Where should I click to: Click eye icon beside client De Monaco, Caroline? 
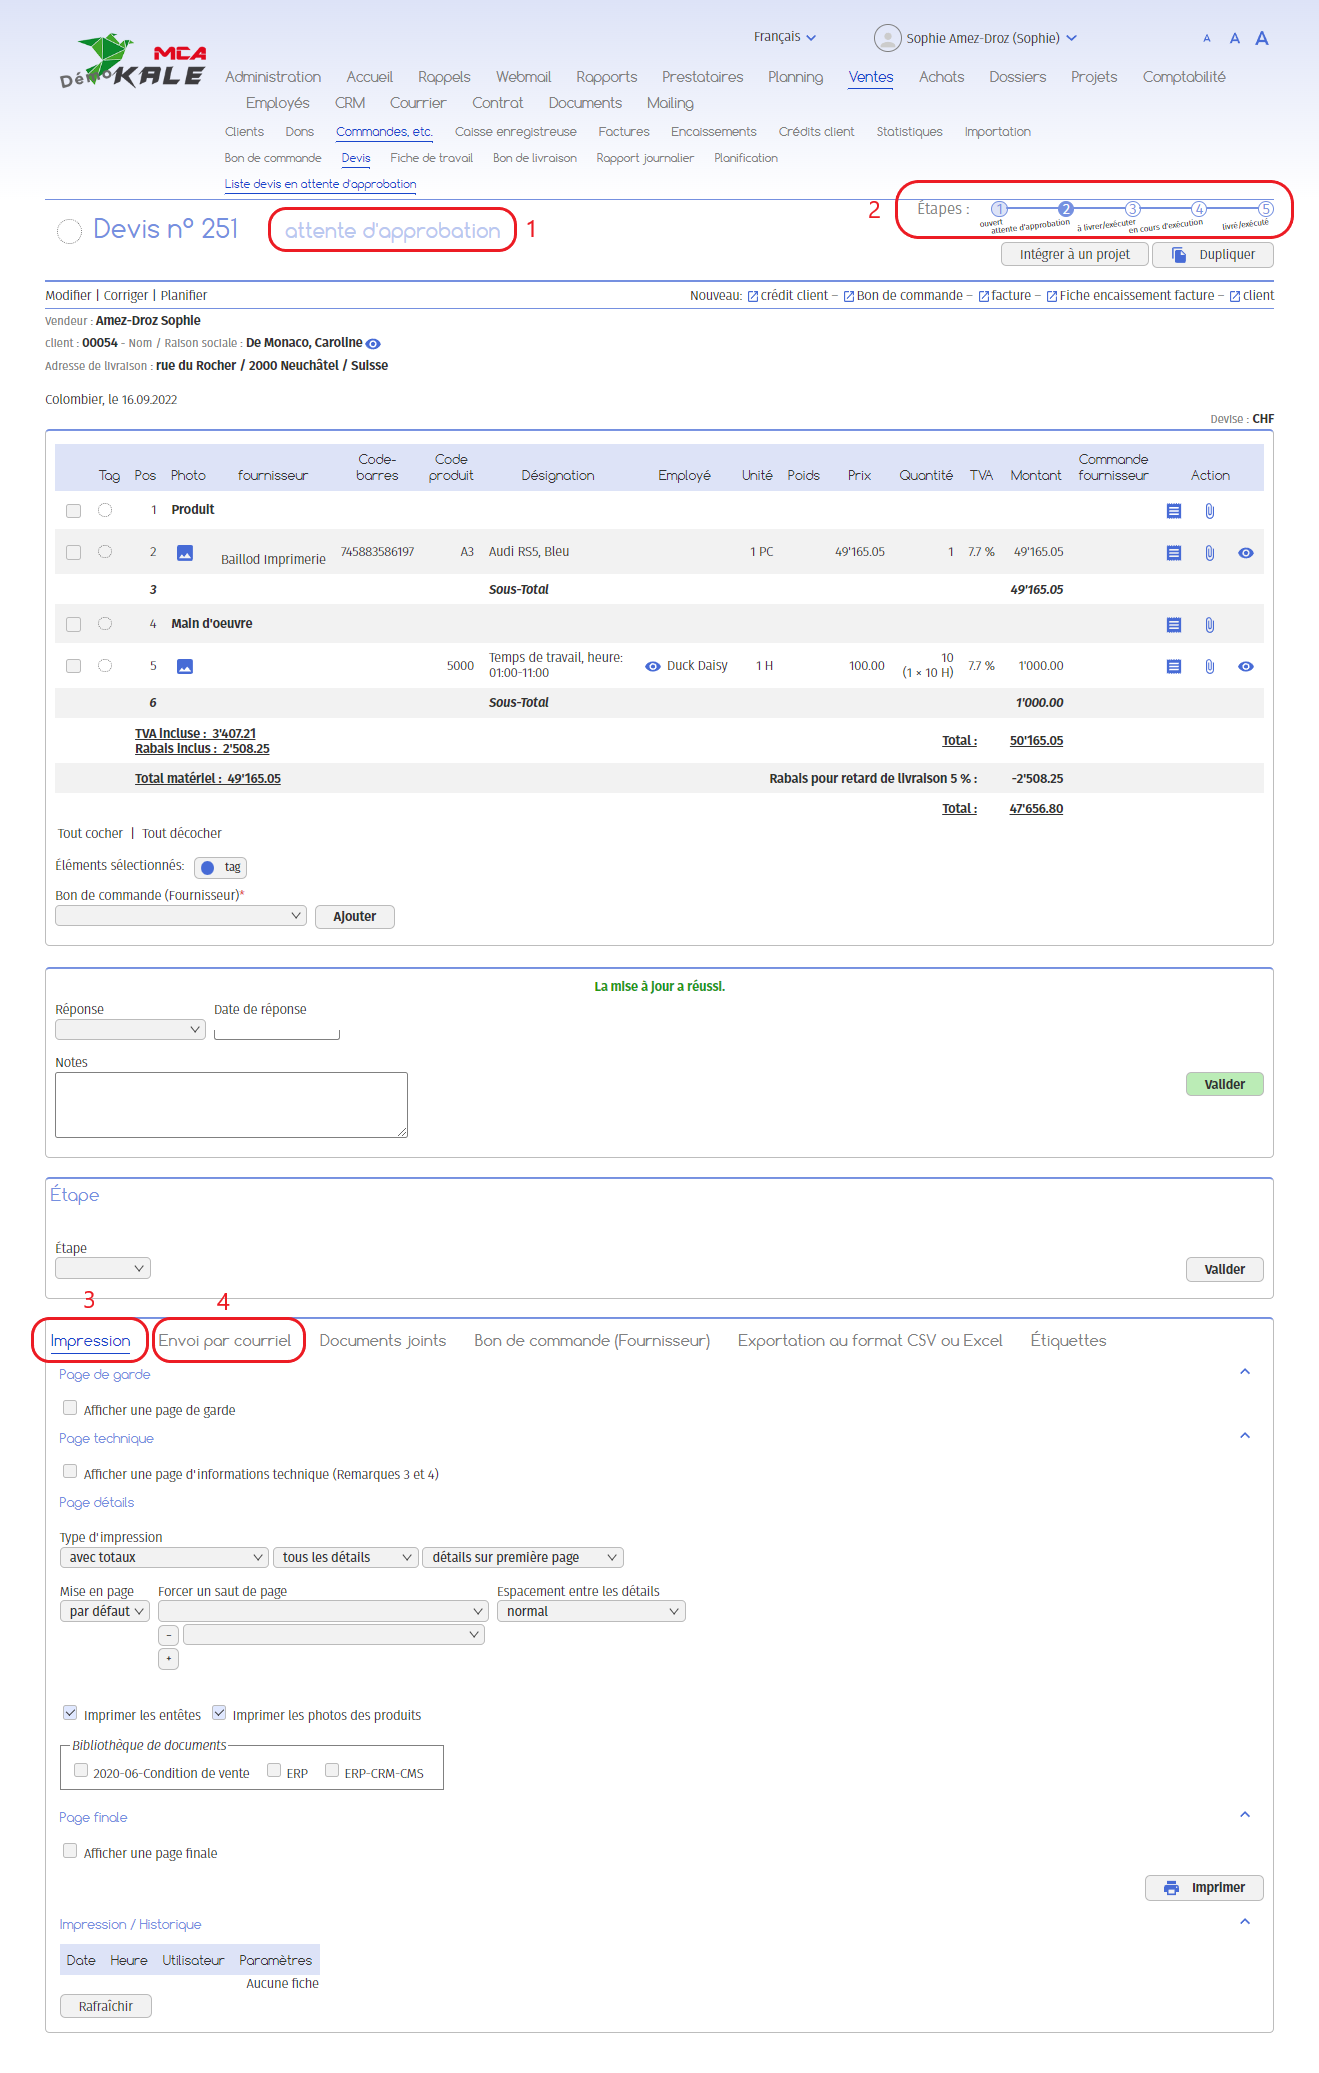click(x=373, y=344)
